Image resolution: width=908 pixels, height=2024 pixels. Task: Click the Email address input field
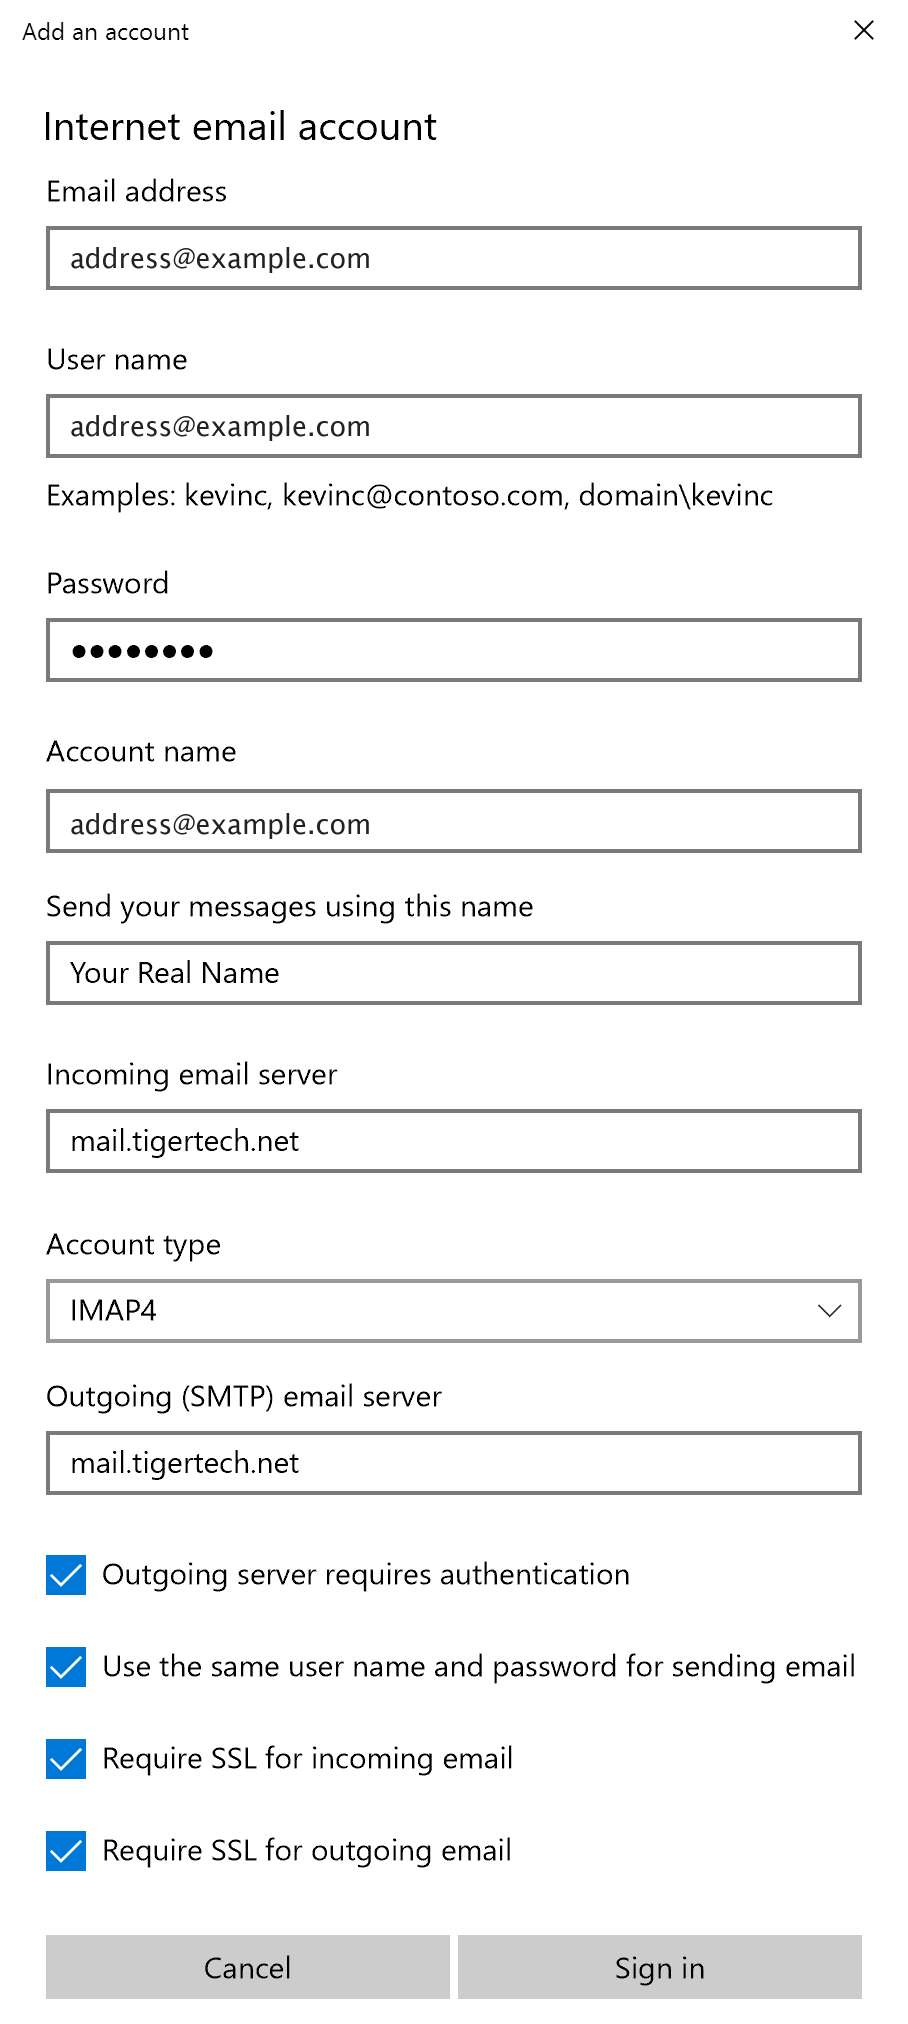coord(453,258)
